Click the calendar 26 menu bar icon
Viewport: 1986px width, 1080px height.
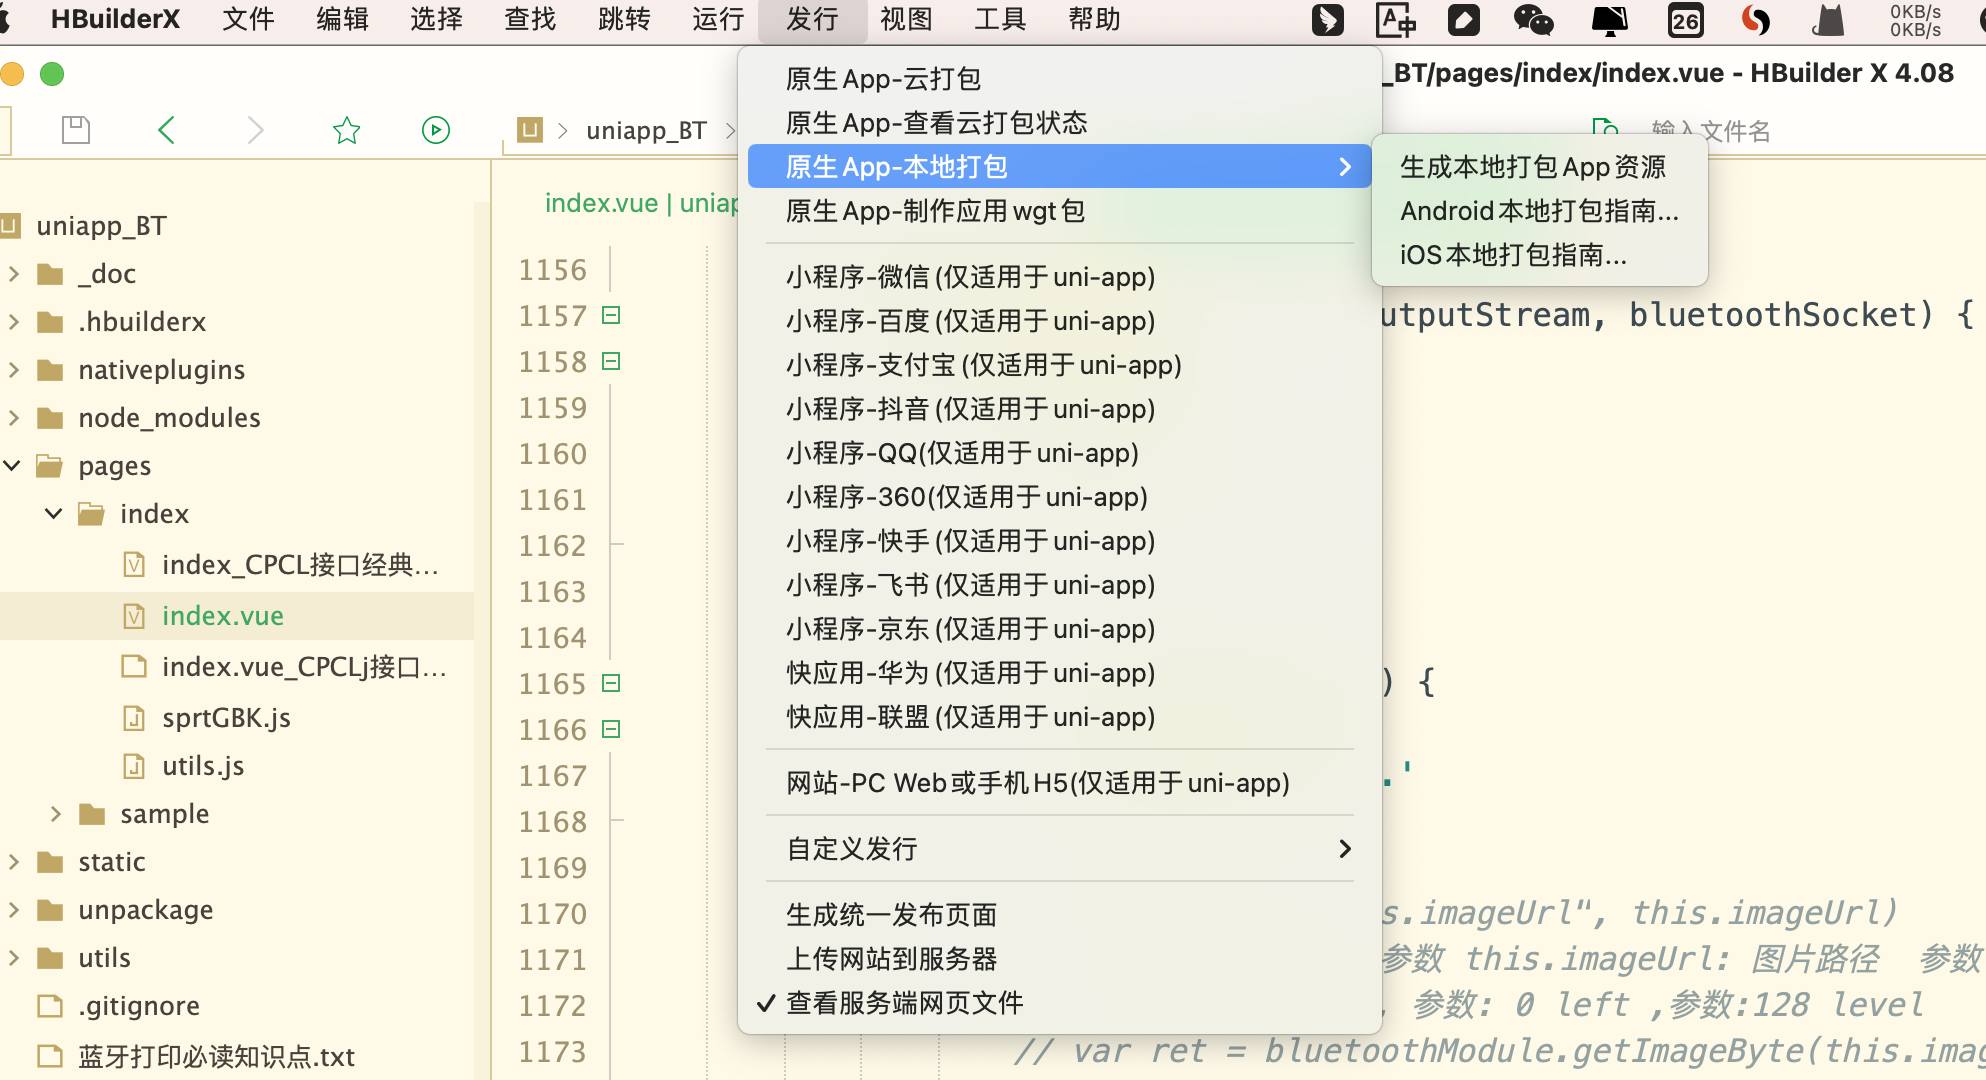[1685, 20]
